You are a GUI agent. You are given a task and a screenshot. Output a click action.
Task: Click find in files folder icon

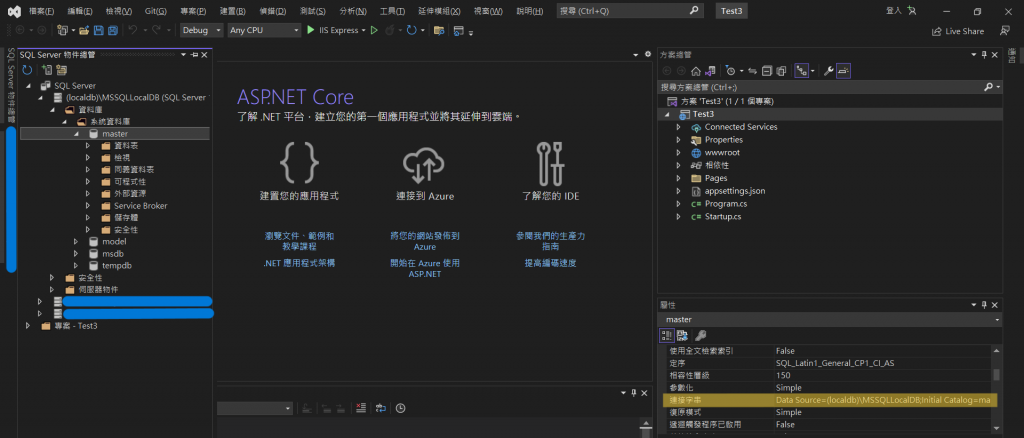click(x=439, y=30)
